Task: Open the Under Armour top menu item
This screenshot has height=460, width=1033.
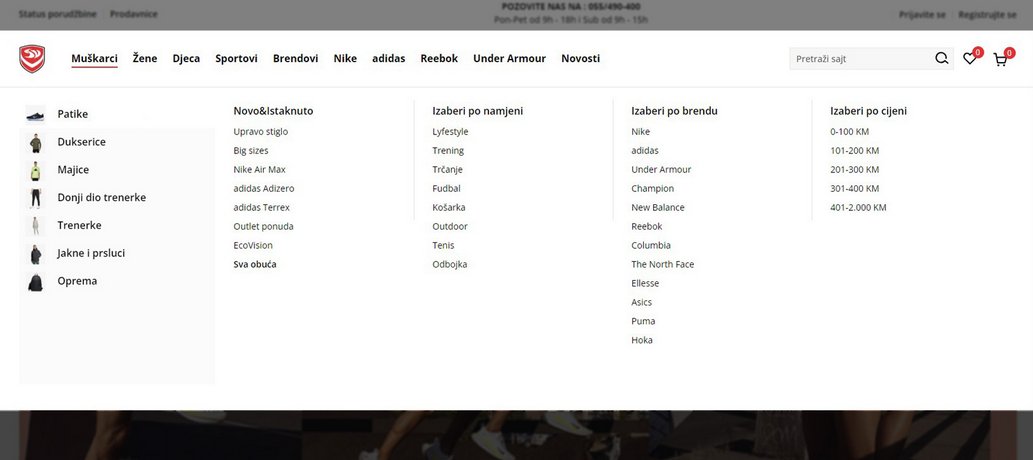Action: pyautogui.click(x=509, y=59)
